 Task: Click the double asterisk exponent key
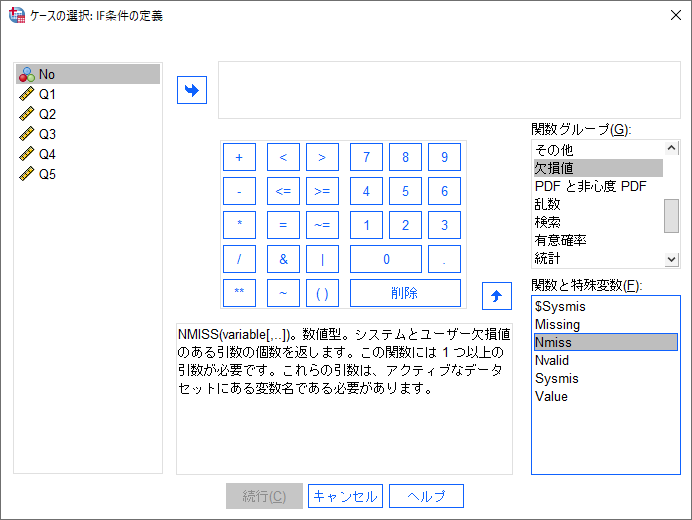pyautogui.click(x=239, y=293)
